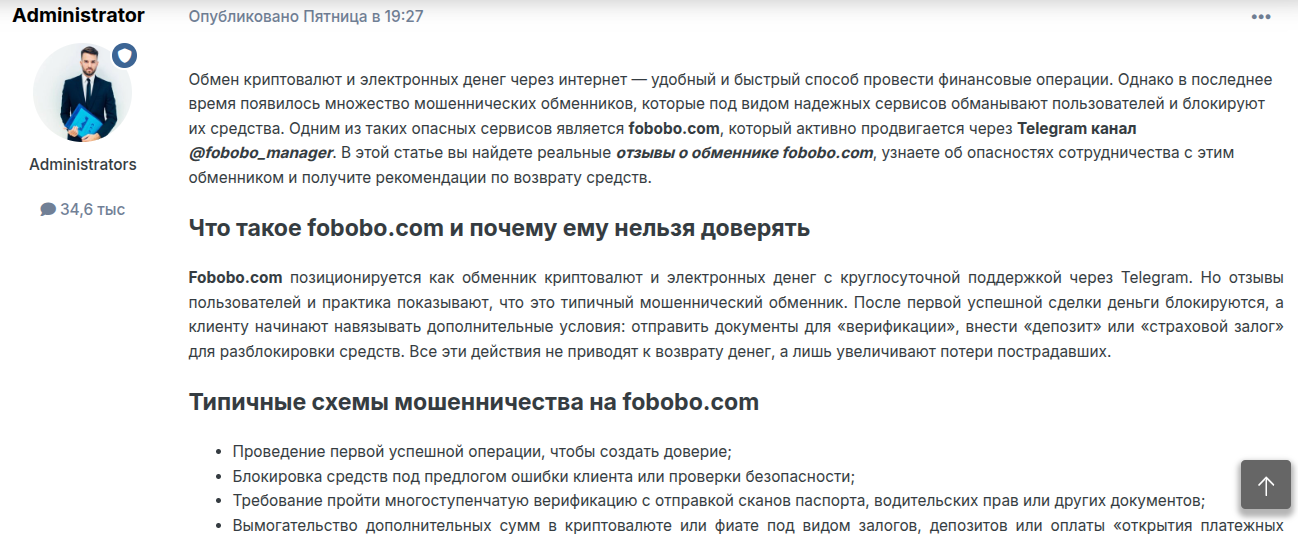Screen dimensions: 1298x538
Task: Click heading 'Что такое fobobo.com и почему ему нельзя доверять'
Action: coord(499,228)
